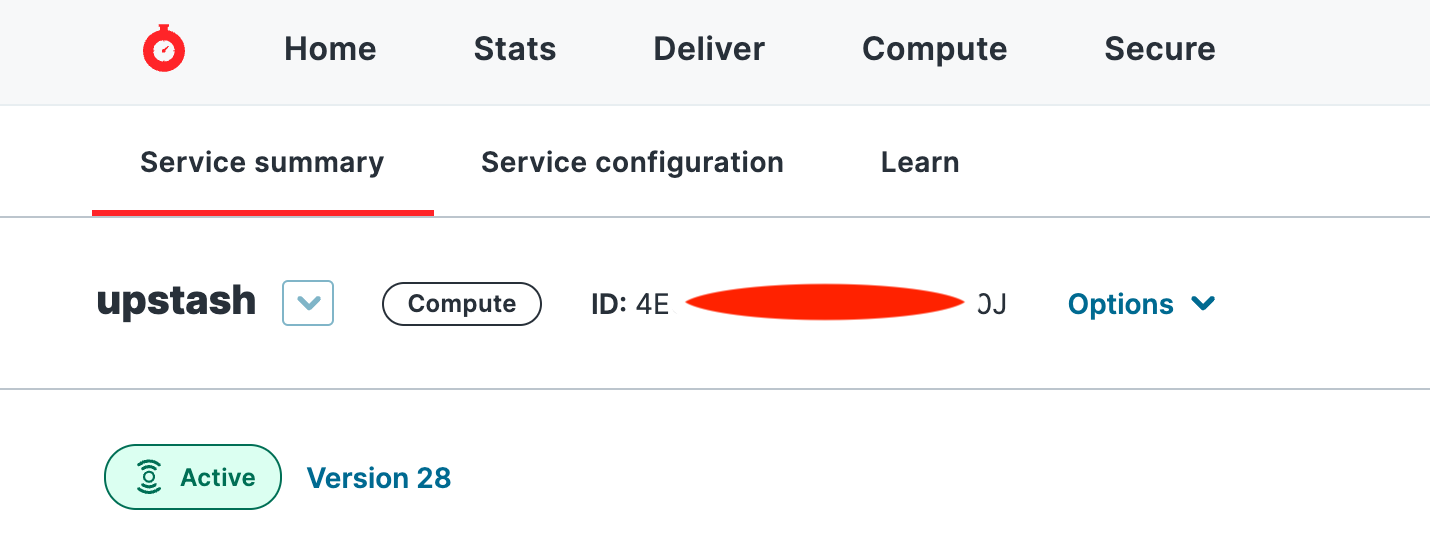Switch to the Service configuration tab

point(632,163)
